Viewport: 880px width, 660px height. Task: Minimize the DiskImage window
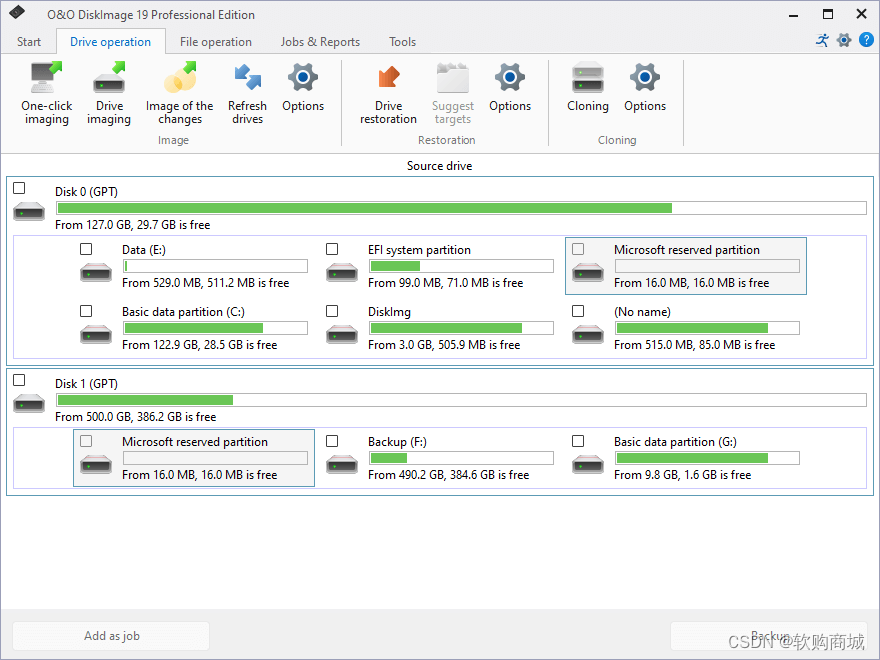pos(793,15)
